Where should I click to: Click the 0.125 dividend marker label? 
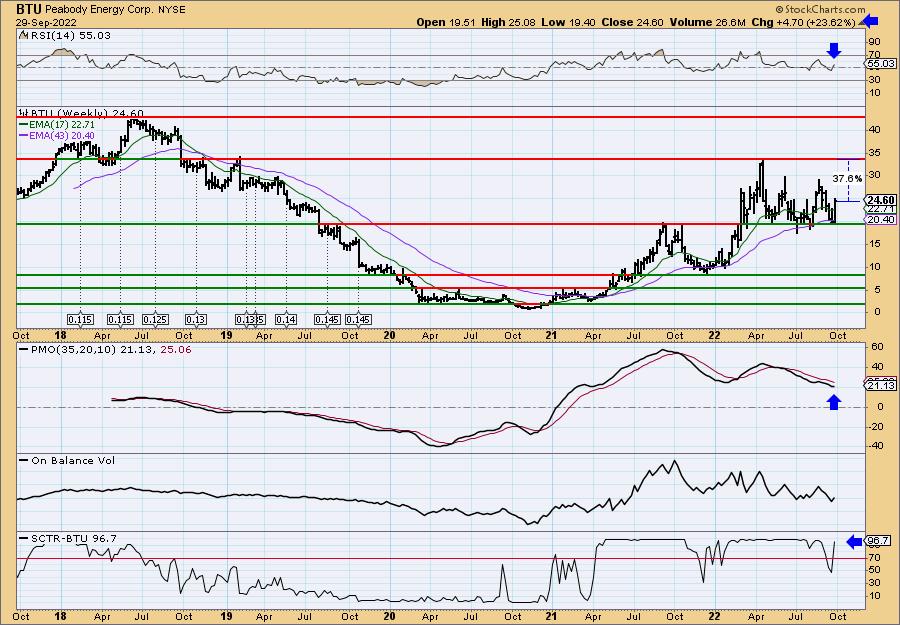(156, 319)
